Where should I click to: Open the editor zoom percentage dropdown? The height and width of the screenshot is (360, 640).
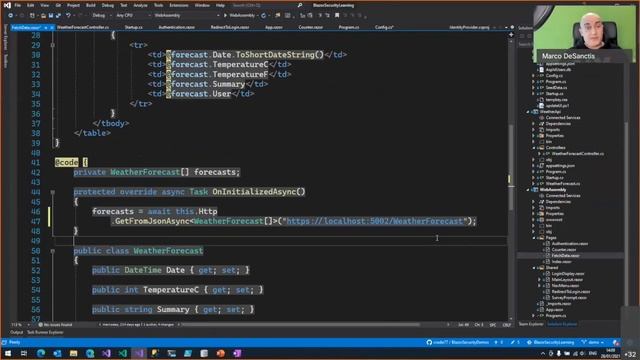click(20, 325)
